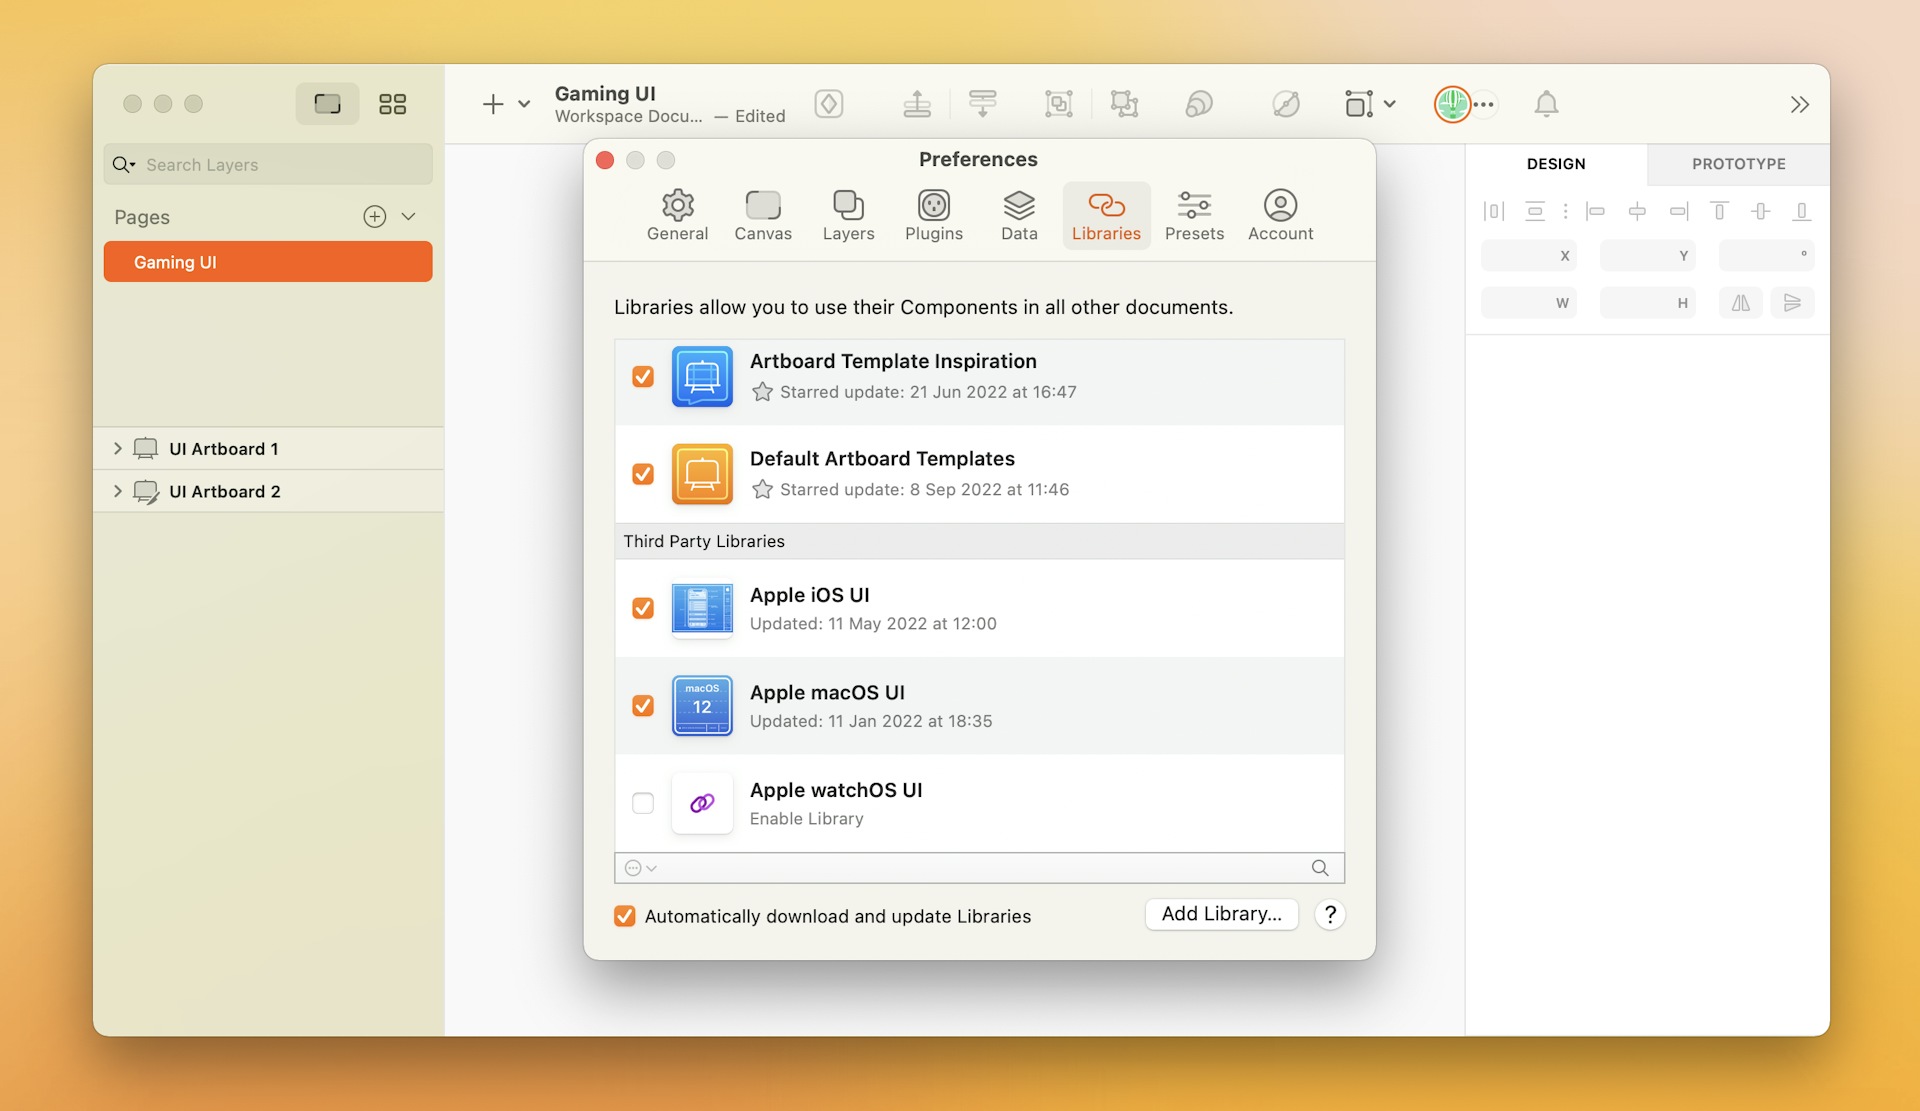This screenshot has width=1920, height=1111.
Task: Select the DESIGN inspector tab
Action: [x=1556, y=164]
